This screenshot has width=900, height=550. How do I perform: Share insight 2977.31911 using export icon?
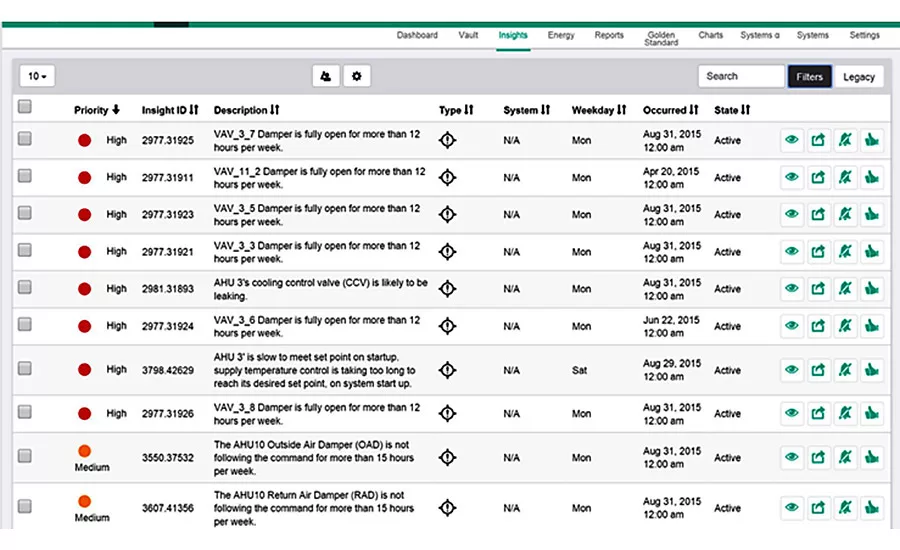(818, 177)
